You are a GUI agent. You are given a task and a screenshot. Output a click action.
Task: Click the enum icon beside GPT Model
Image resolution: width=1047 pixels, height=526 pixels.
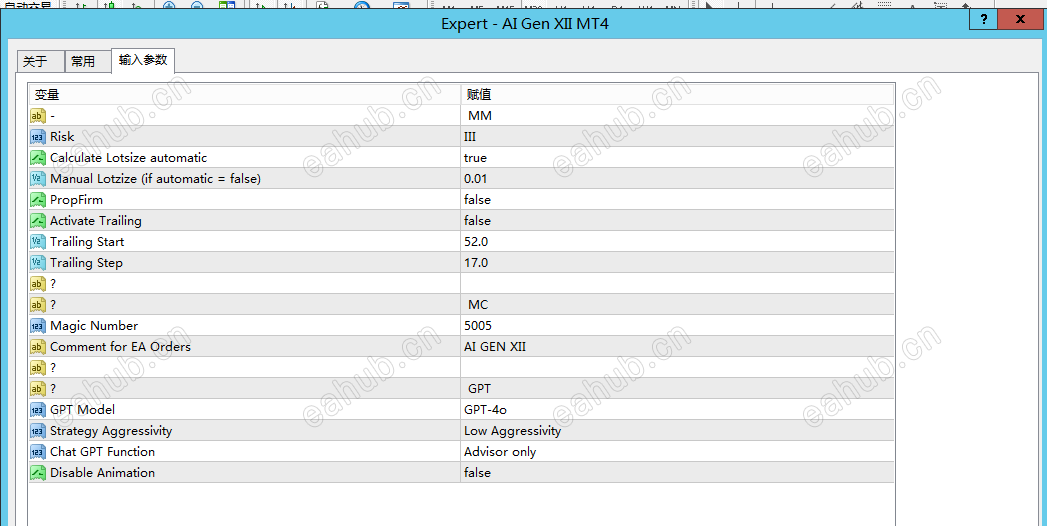click(37, 410)
